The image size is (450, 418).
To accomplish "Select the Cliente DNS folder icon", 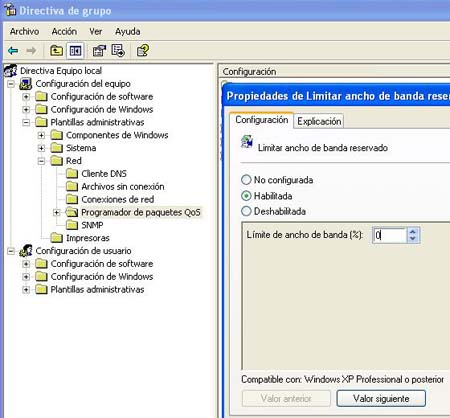I will pyautogui.click(x=72, y=174).
